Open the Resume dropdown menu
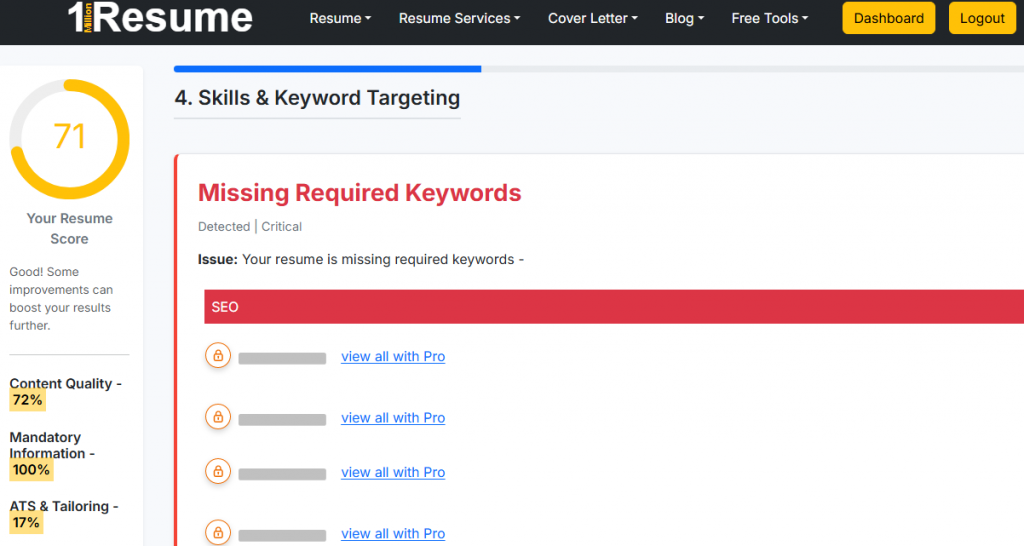This screenshot has height=546, width=1024. (x=340, y=18)
